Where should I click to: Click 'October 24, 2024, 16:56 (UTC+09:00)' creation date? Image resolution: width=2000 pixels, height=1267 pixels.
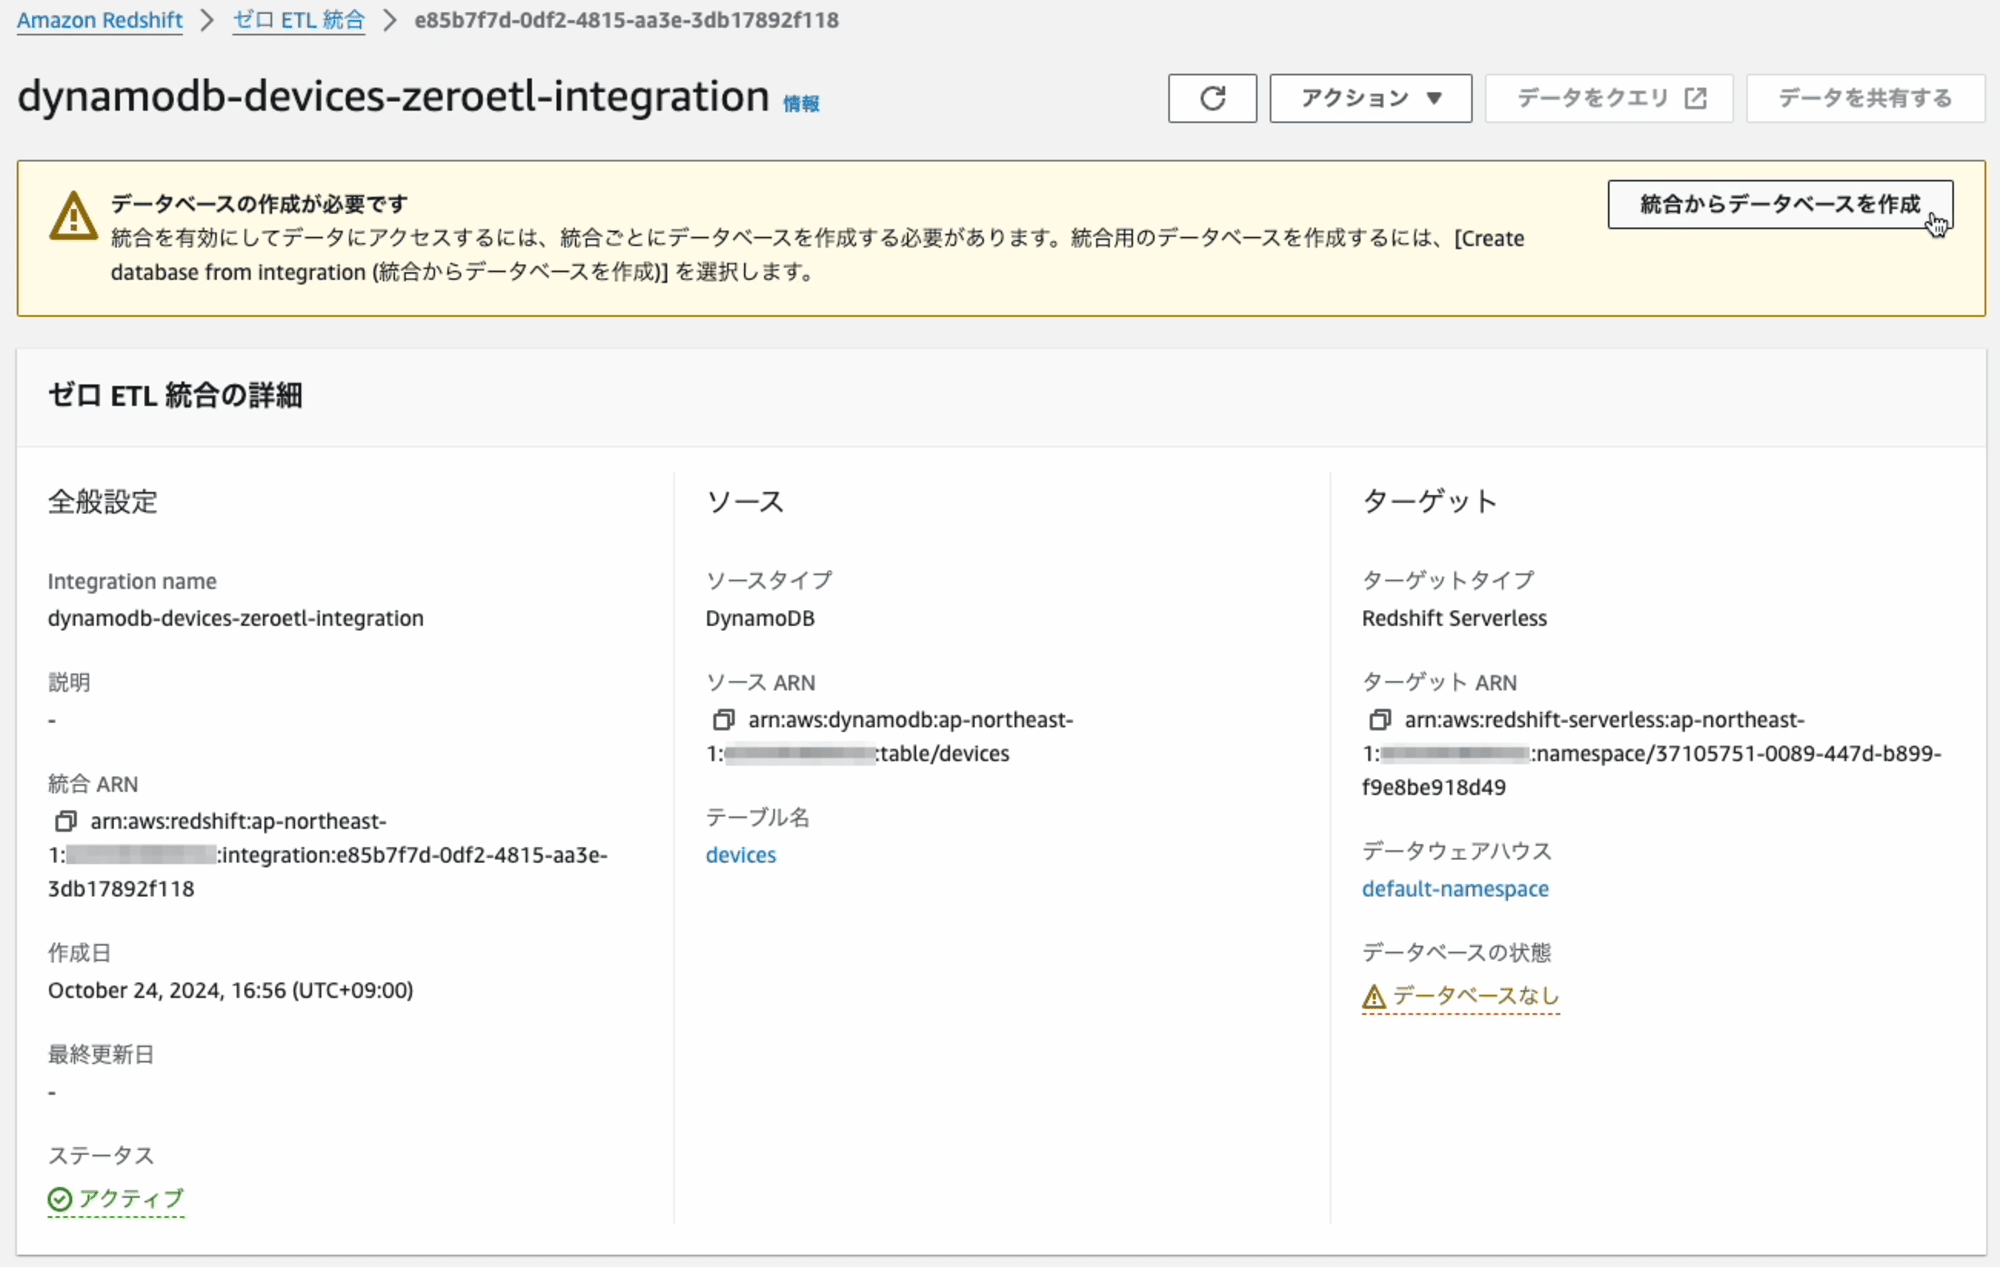click(x=231, y=990)
